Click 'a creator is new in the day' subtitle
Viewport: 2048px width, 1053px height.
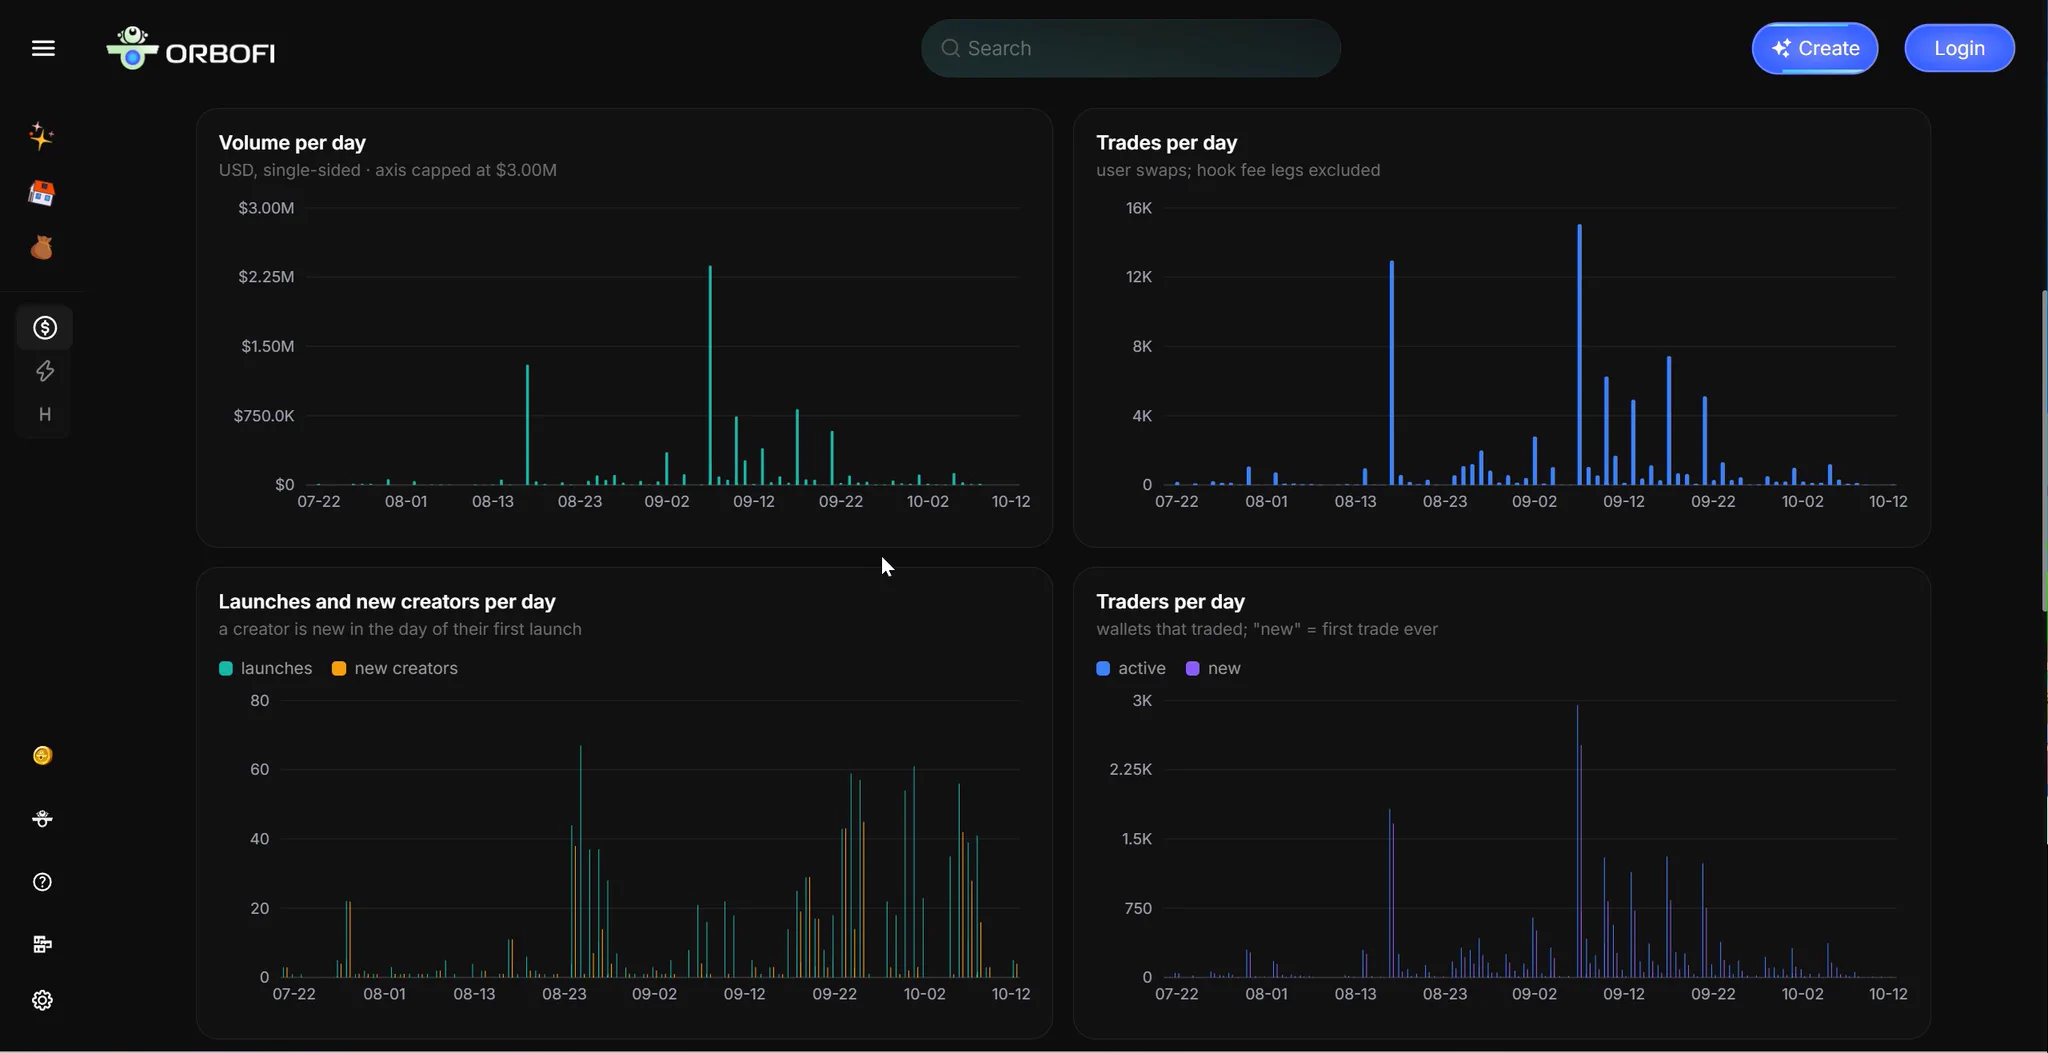(x=400, y=629)
